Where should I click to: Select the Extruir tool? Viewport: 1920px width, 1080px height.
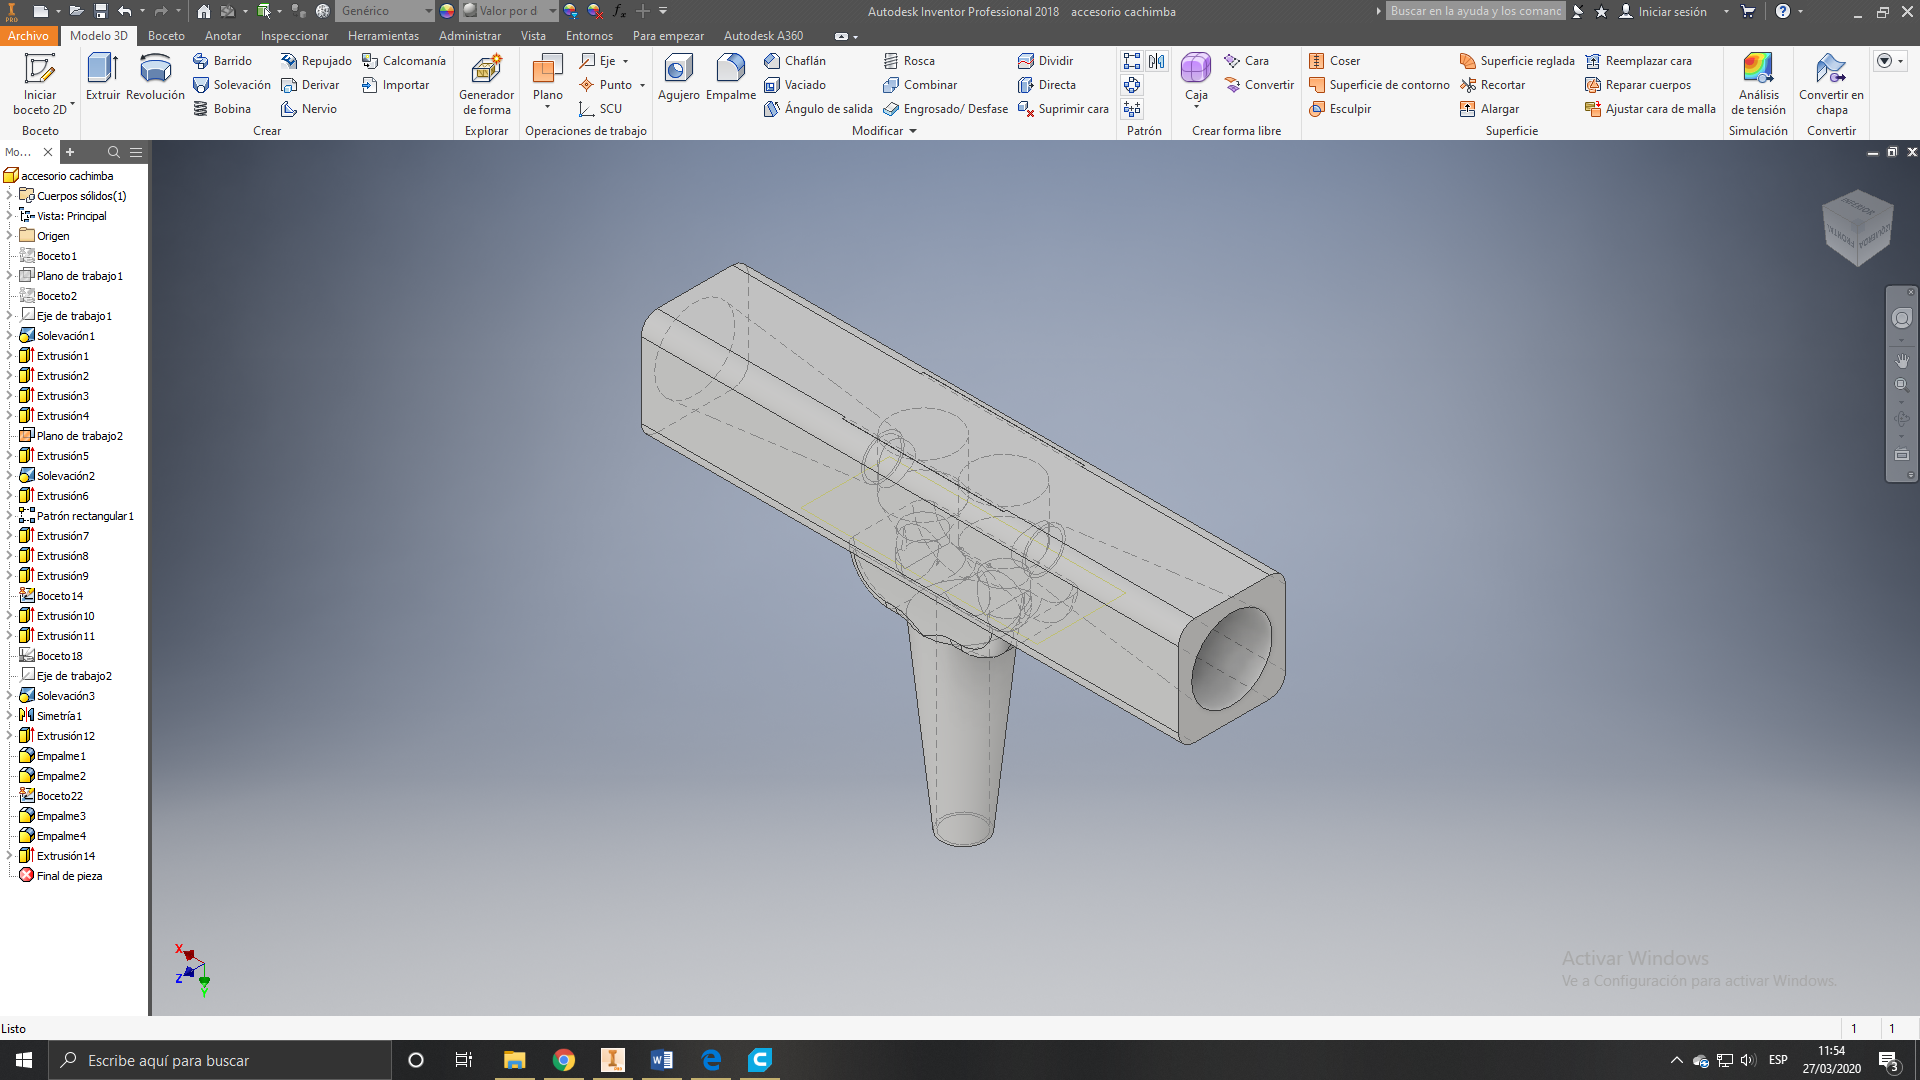(x=103, y=77)
